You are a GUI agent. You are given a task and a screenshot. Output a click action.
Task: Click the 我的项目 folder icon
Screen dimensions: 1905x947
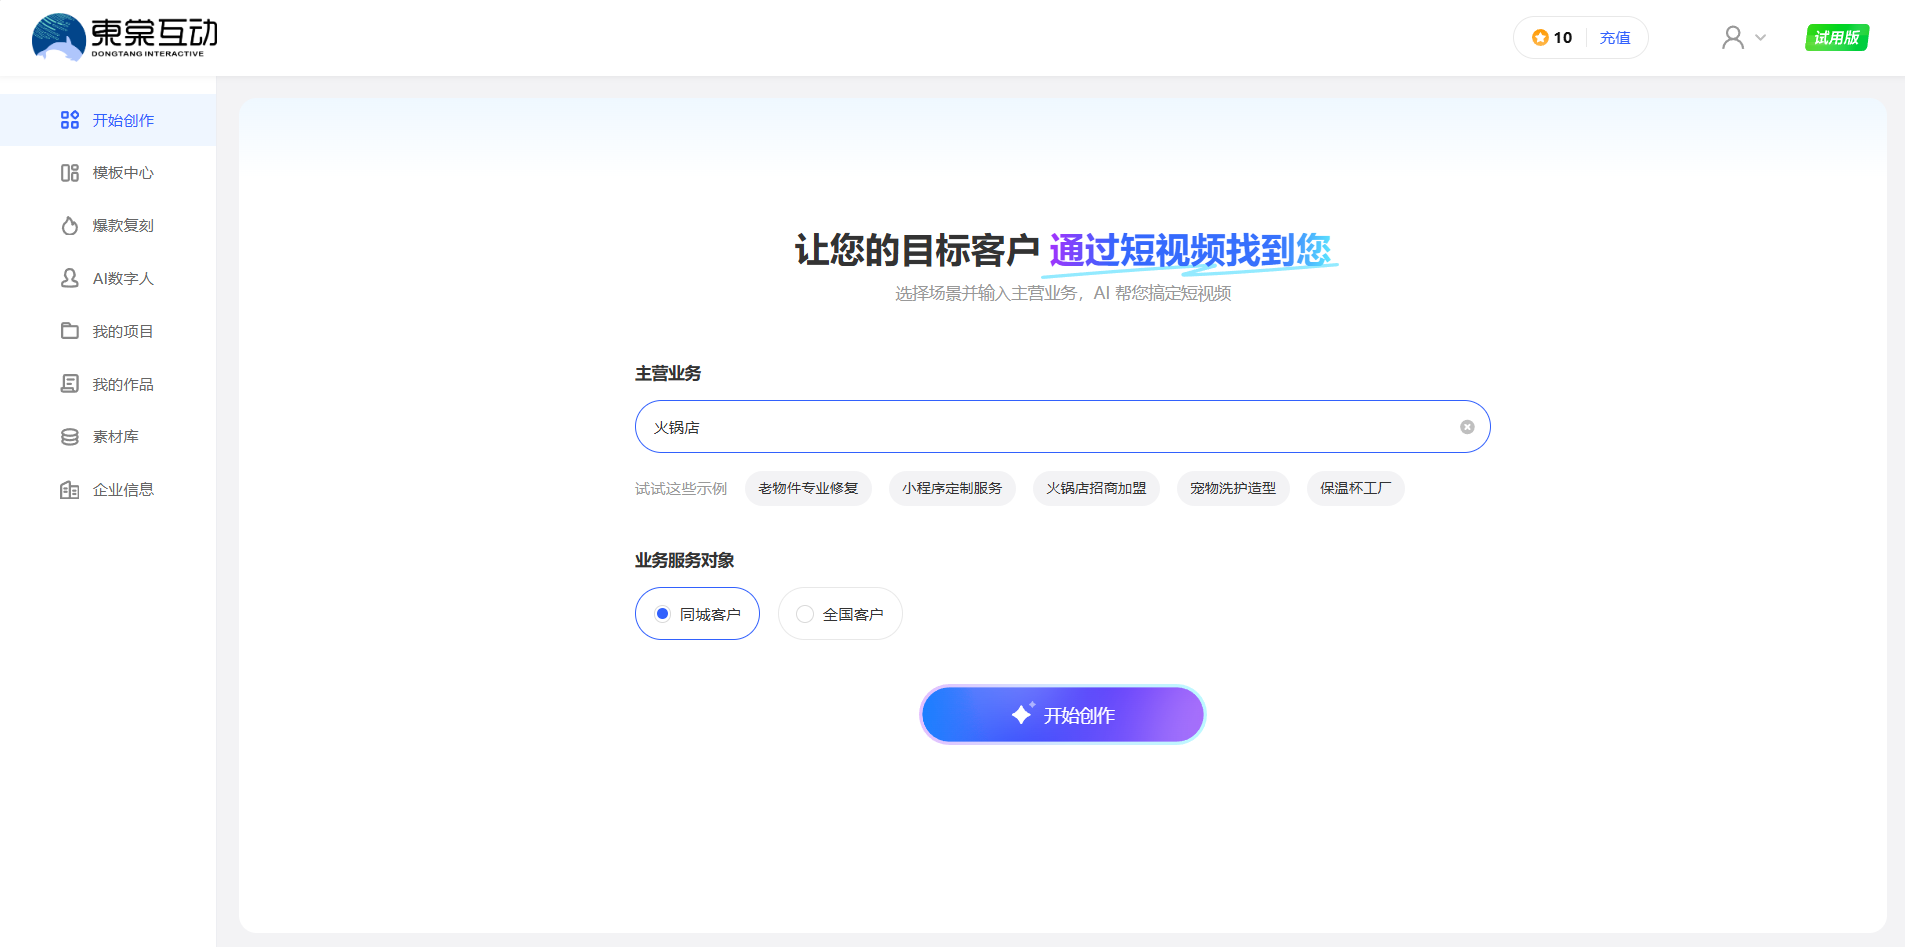tap(70, 331)
